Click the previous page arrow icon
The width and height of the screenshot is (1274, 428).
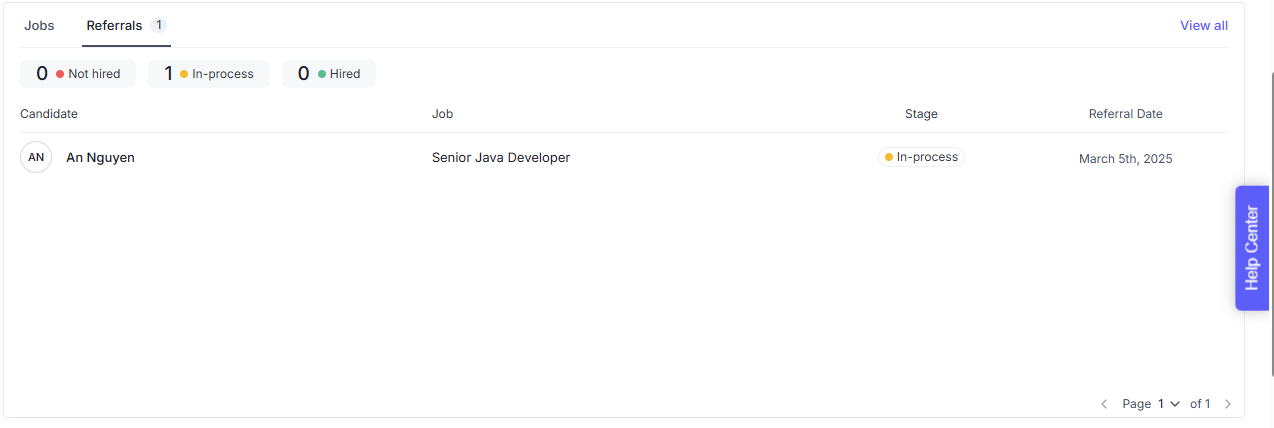pos(1104,404)
